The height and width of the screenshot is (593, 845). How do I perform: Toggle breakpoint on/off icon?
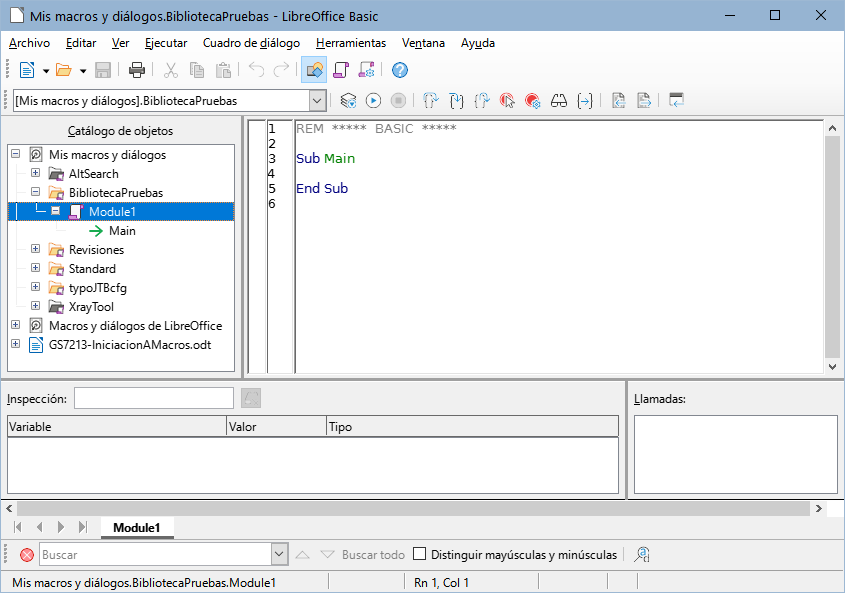point(507,101)
